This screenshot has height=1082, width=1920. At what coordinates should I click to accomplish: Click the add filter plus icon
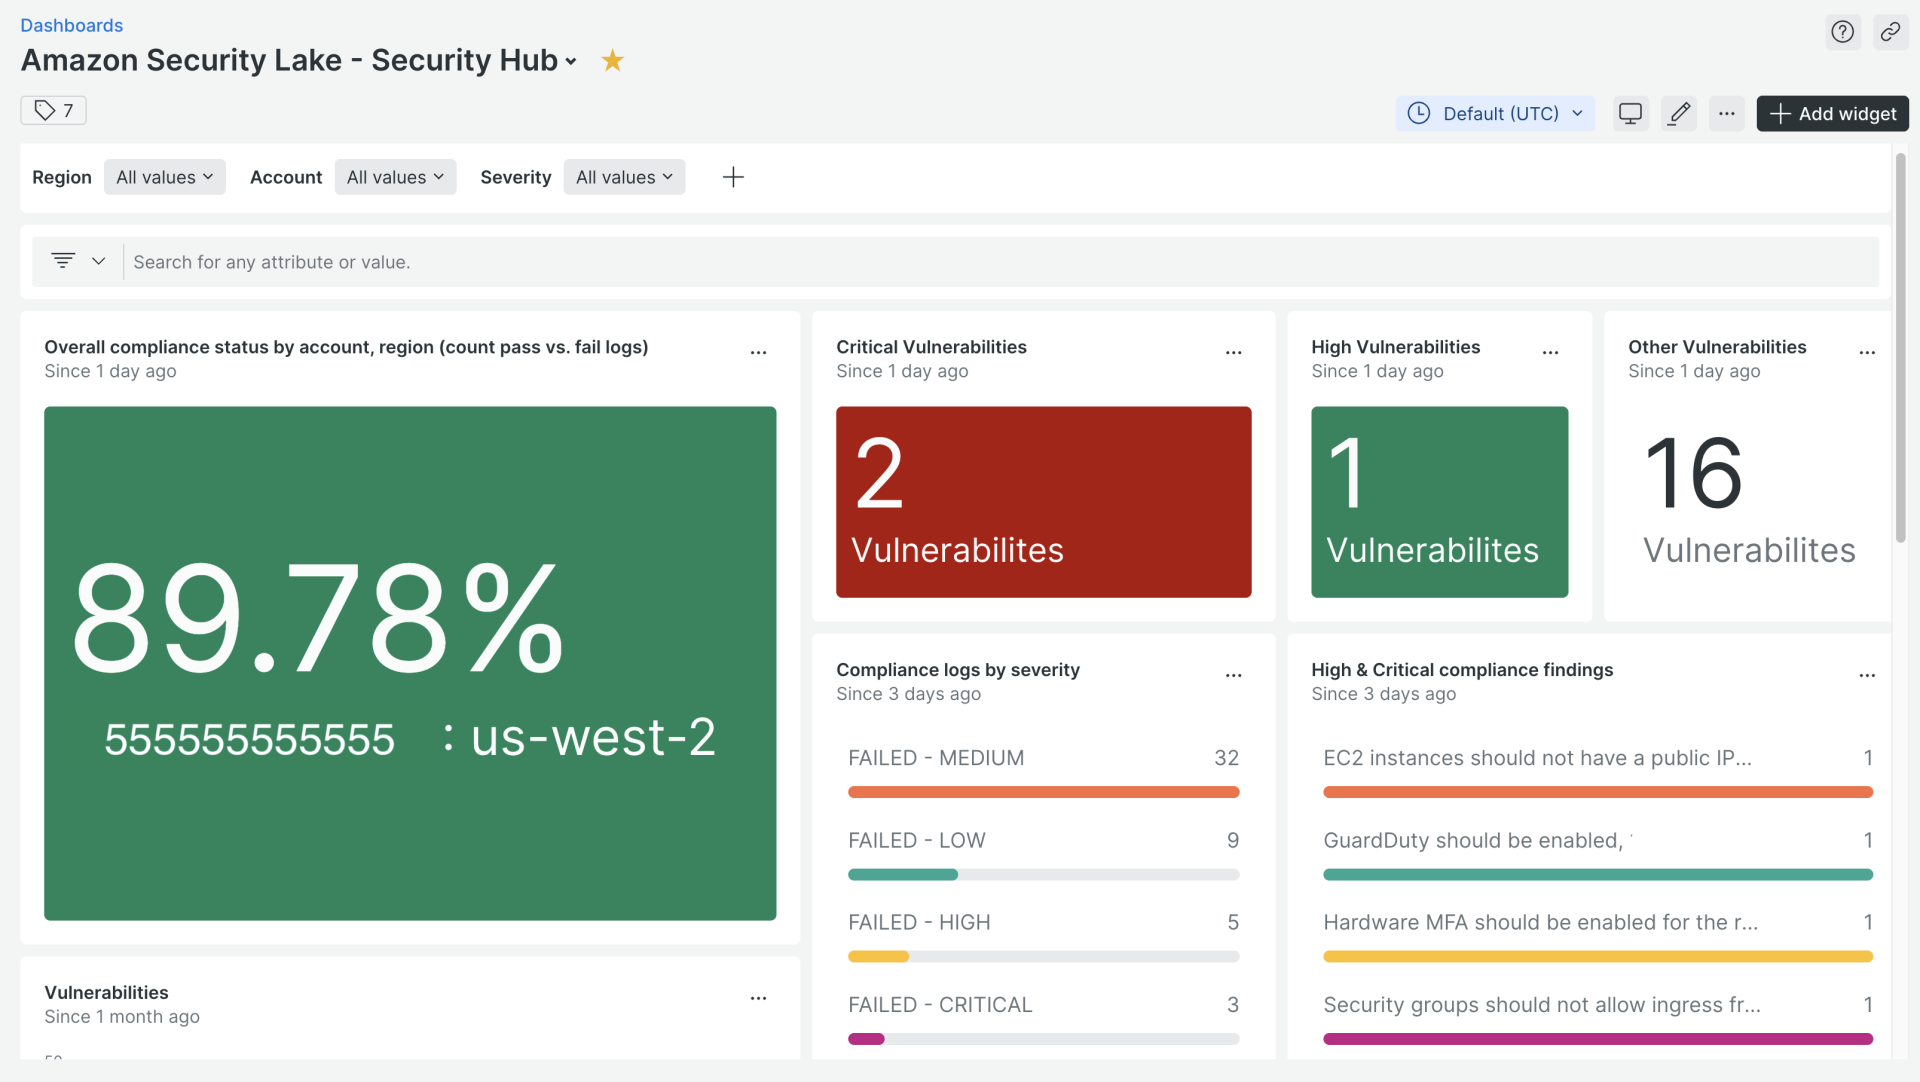pos(733,175)
